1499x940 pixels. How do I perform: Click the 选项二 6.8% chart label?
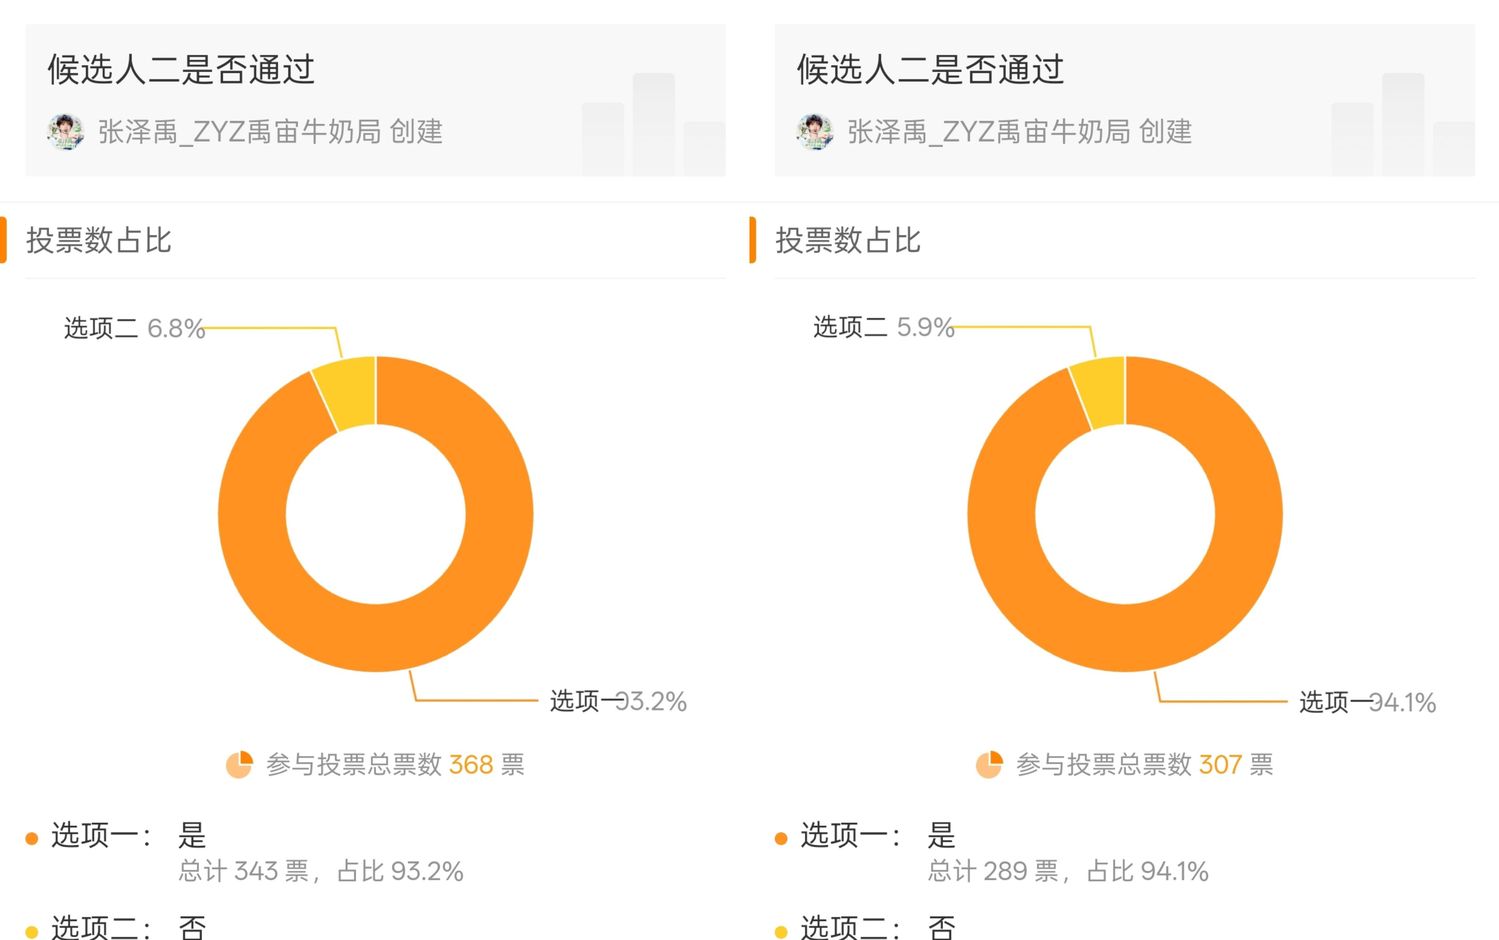[134, 328]
